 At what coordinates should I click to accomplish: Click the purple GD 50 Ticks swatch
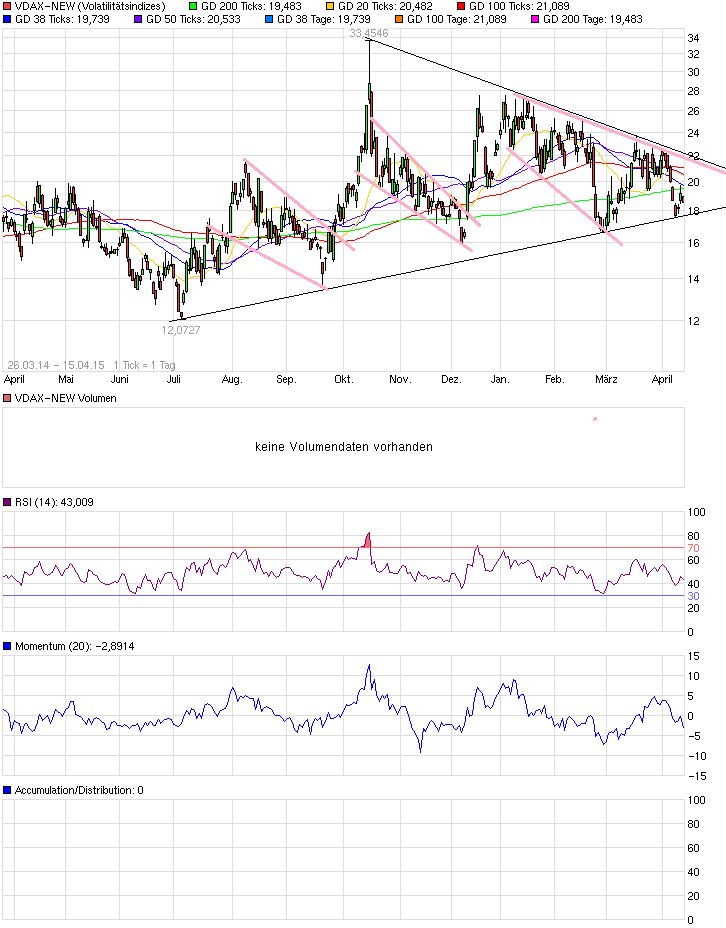click(x=138, y=20)
